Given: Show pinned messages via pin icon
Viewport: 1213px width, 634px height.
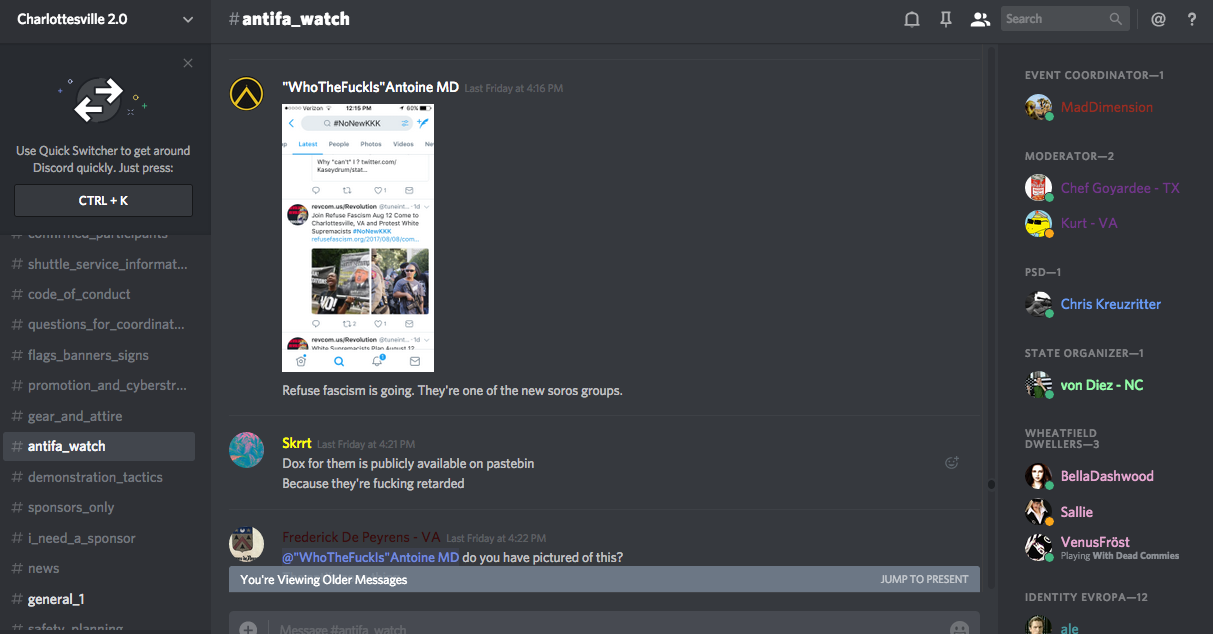Looking at the screenshot, I should (945, 19).
